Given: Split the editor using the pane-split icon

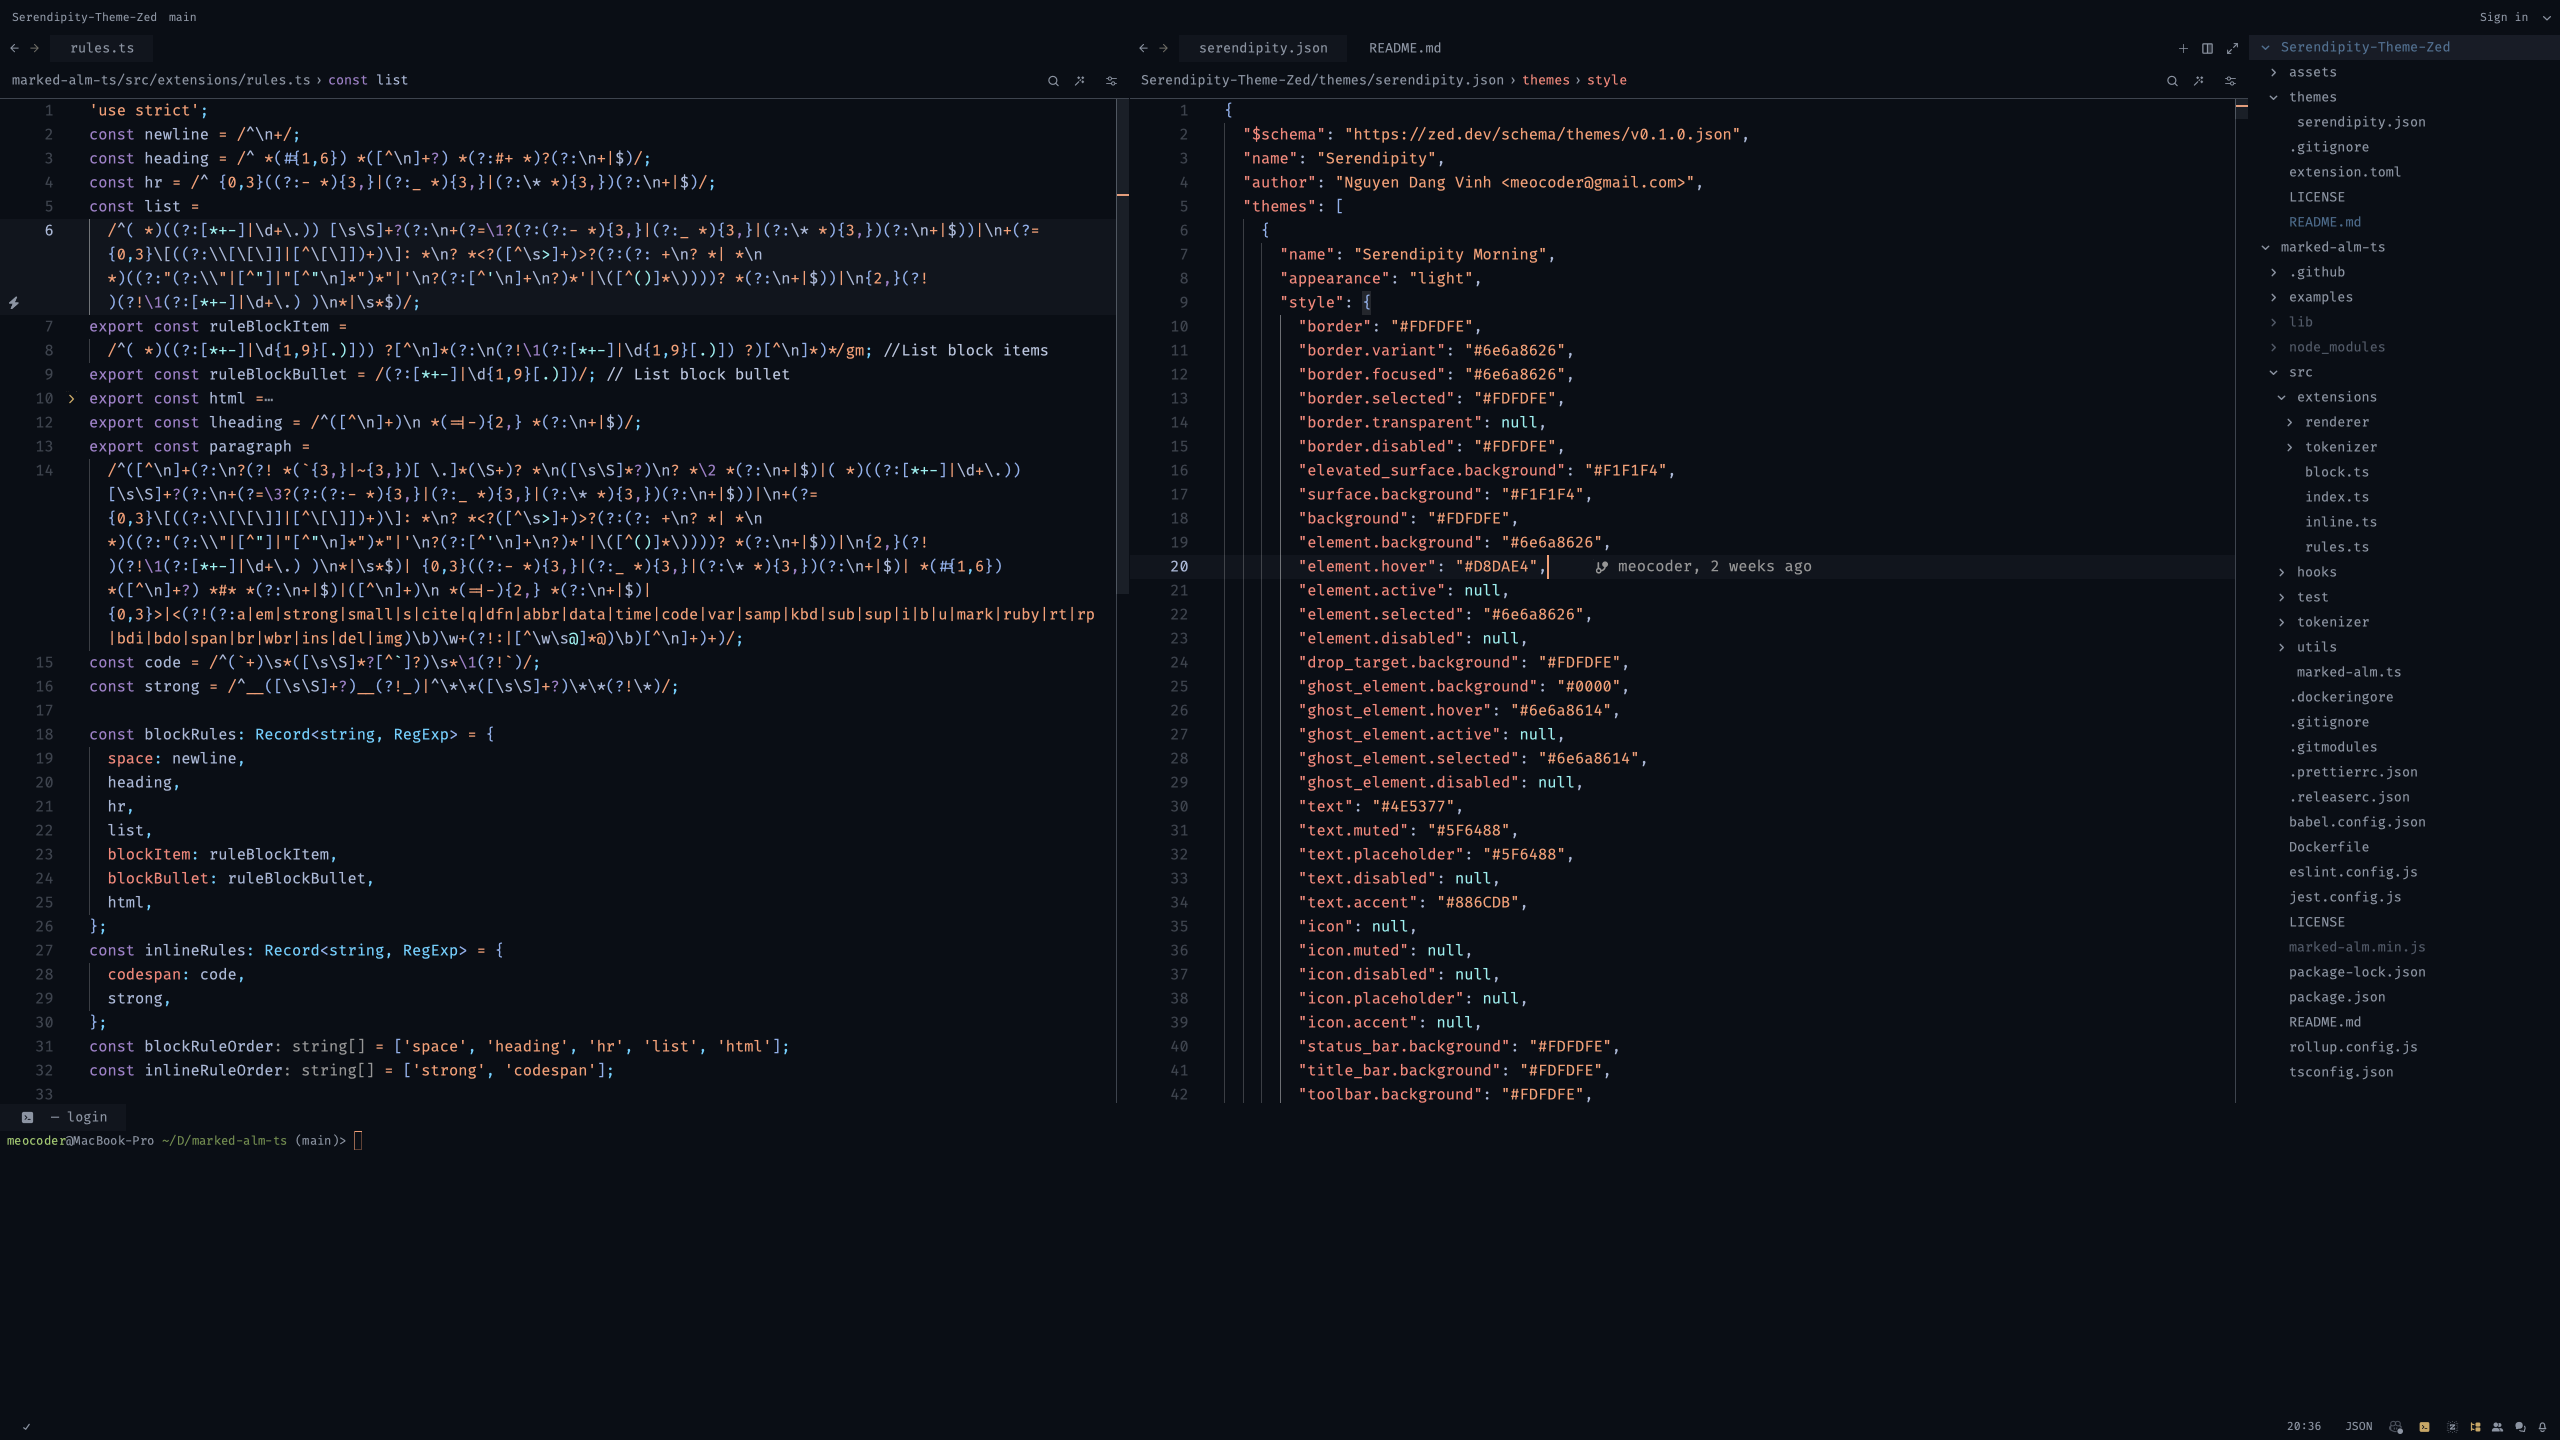Looking at the screenshot, I should [2208, 48].
